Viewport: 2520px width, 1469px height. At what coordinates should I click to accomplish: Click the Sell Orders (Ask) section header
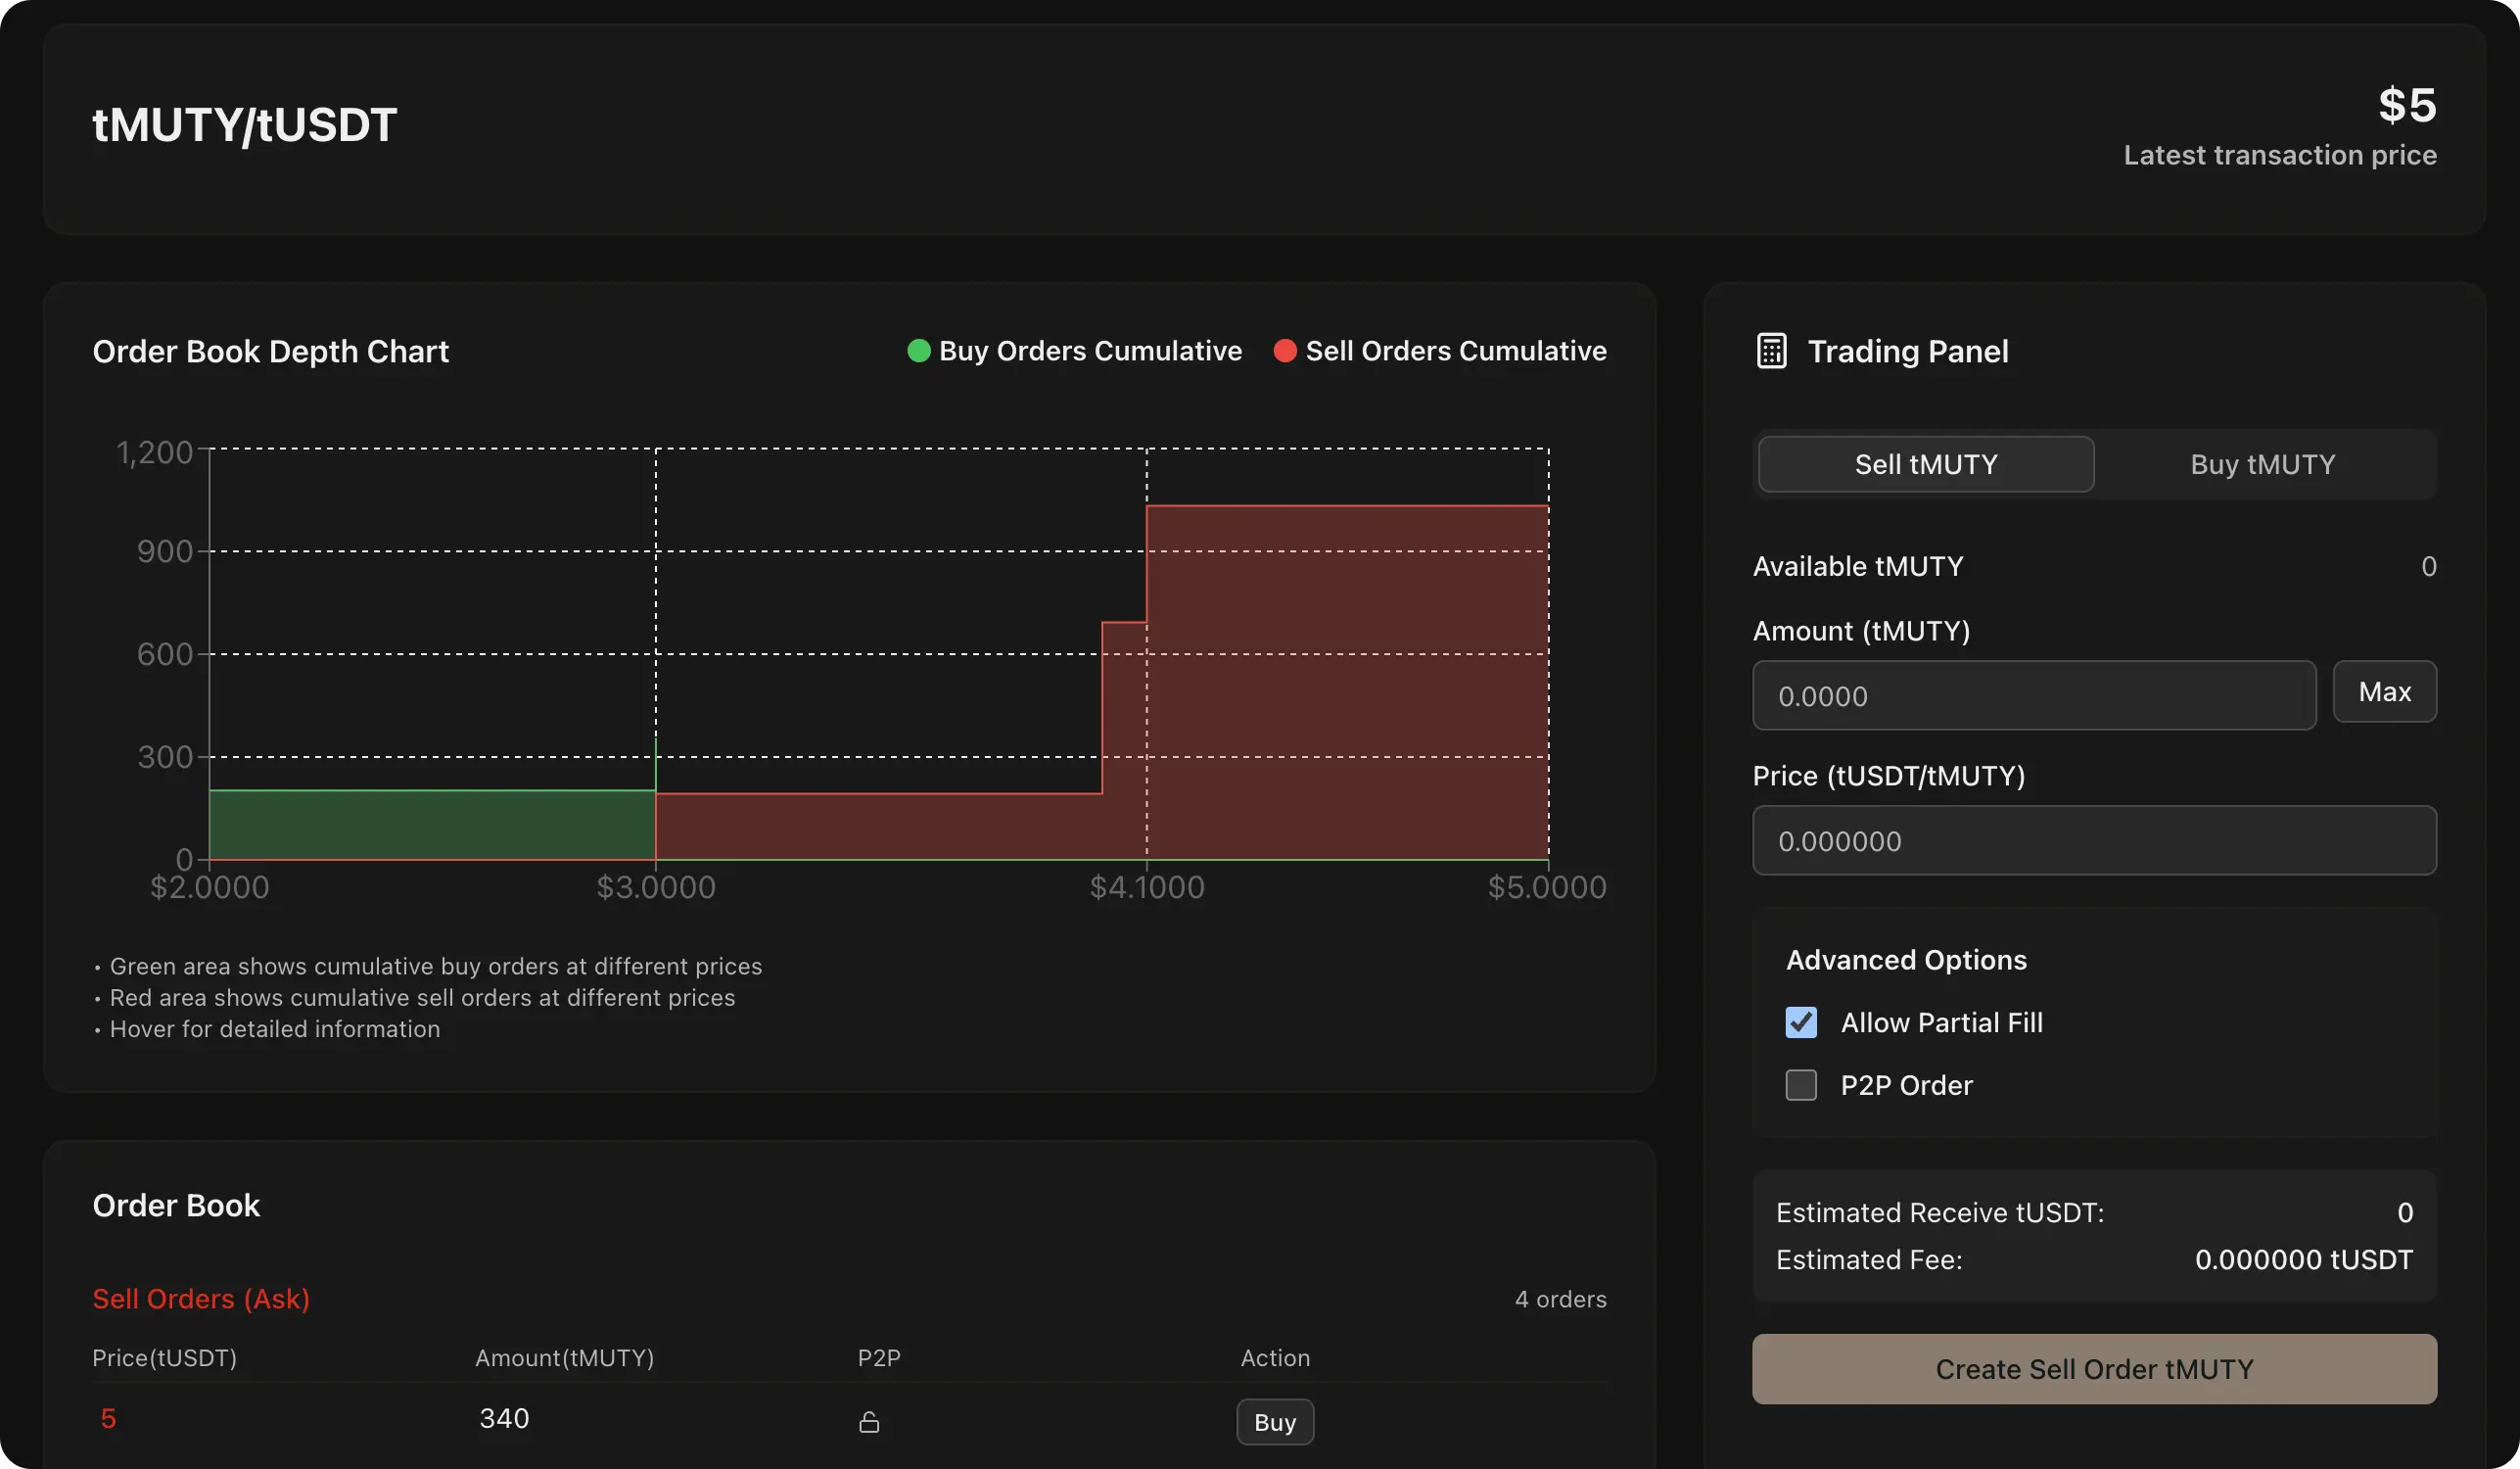200,1298
